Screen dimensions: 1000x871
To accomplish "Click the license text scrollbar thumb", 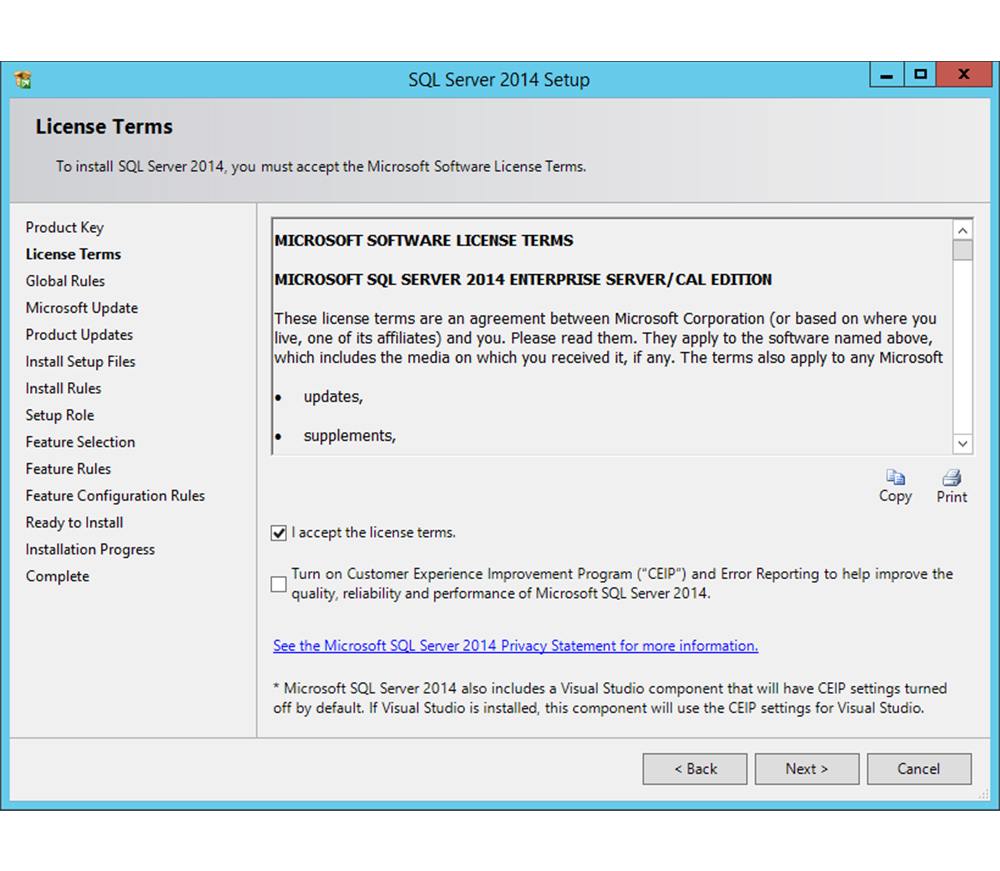I will click(962, 250).
